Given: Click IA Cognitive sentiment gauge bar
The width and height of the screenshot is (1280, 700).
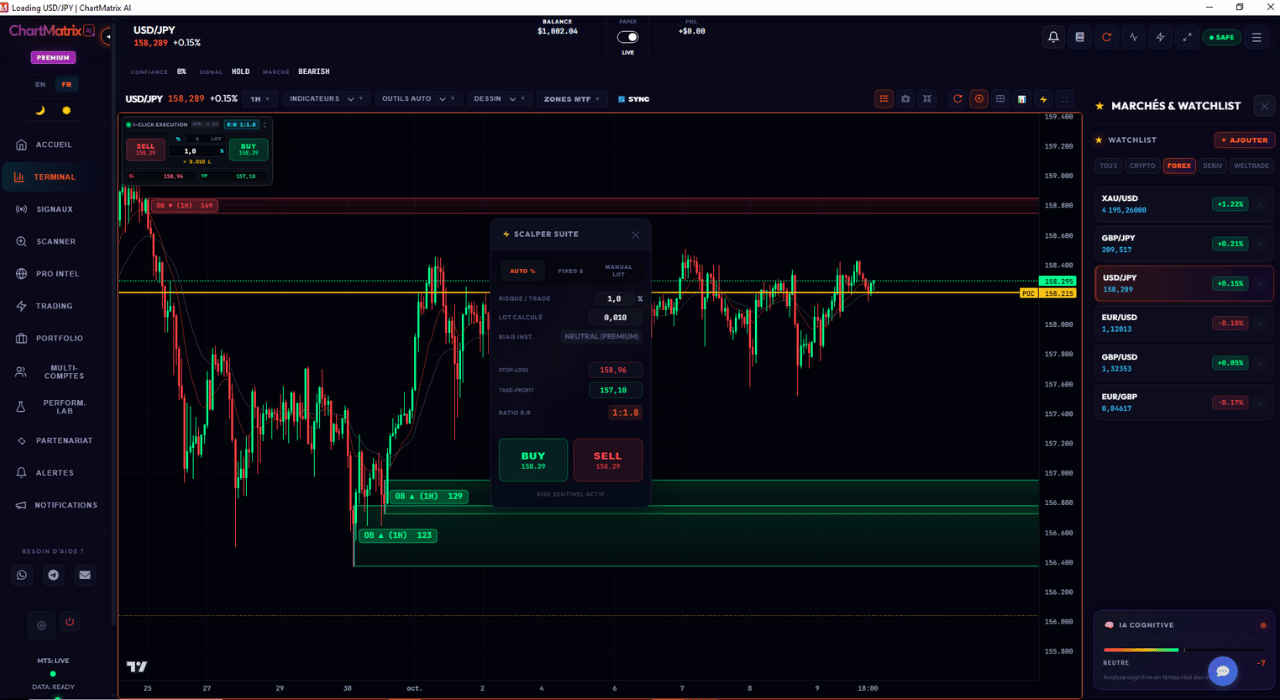Looking at the screenshot, I should pos(1185,650).
